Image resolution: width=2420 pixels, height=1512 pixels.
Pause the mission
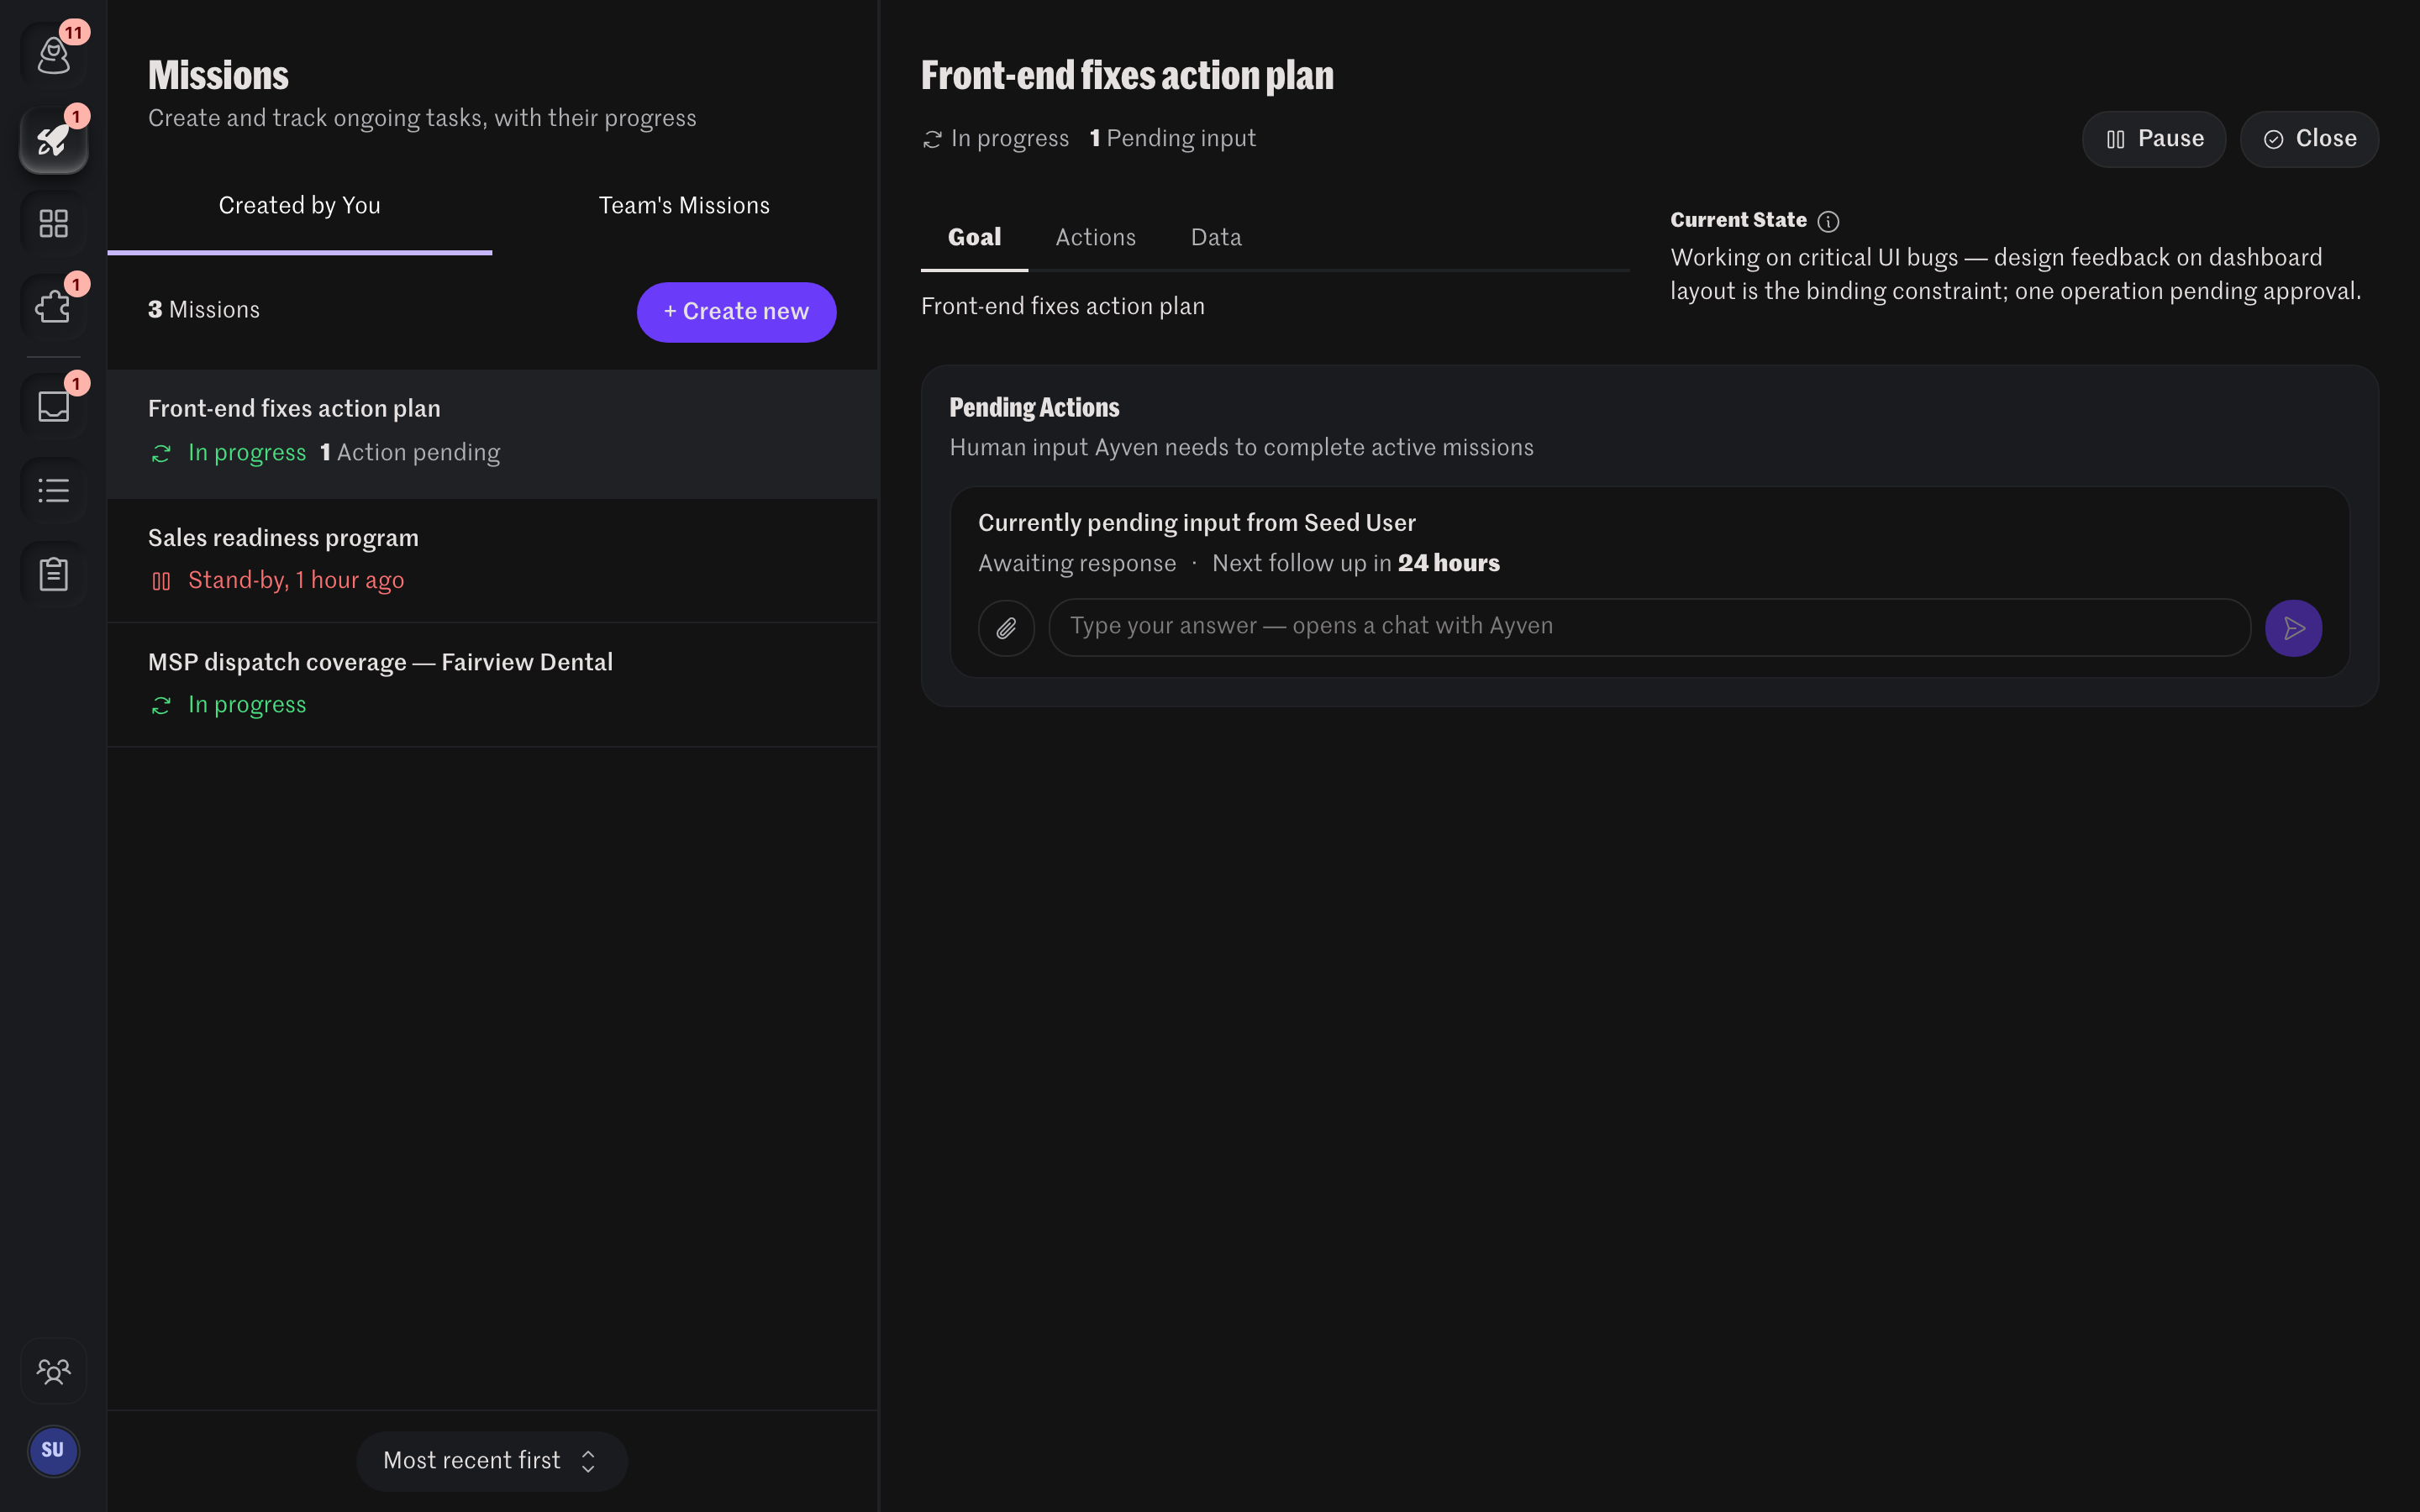click(x=2154, y=139)
